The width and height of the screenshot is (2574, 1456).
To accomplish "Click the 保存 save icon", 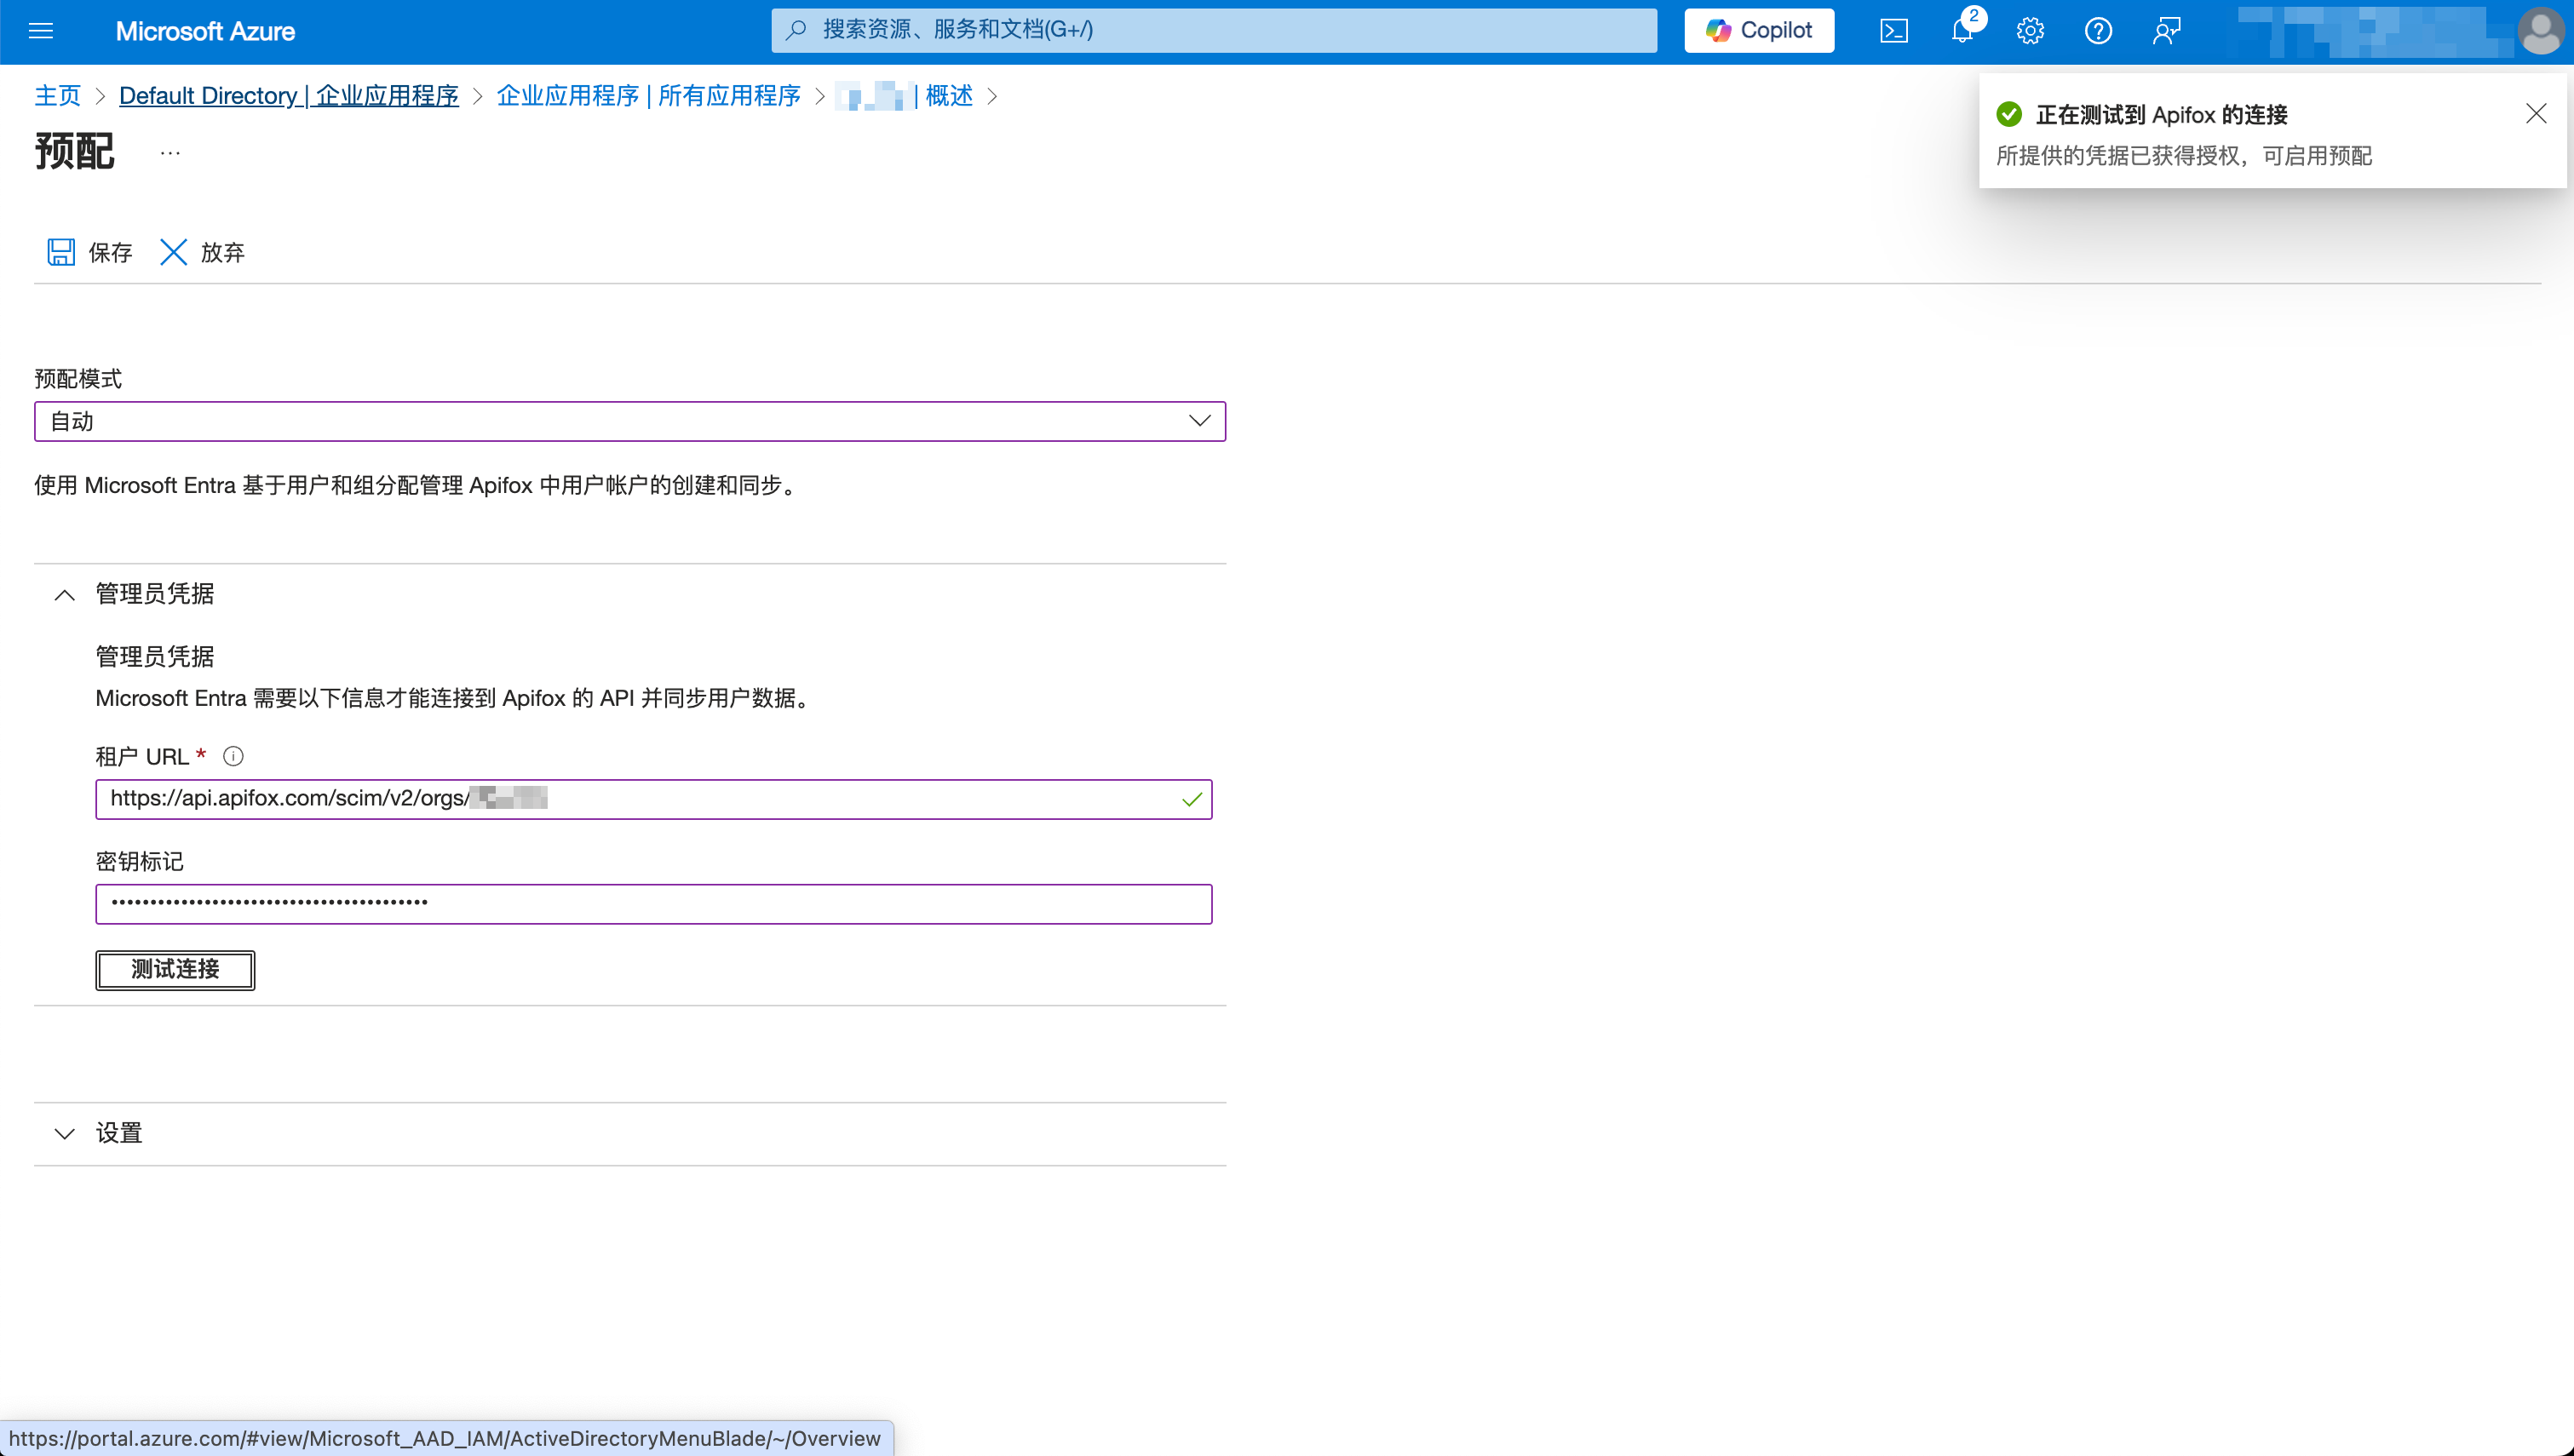I will 62,252.
